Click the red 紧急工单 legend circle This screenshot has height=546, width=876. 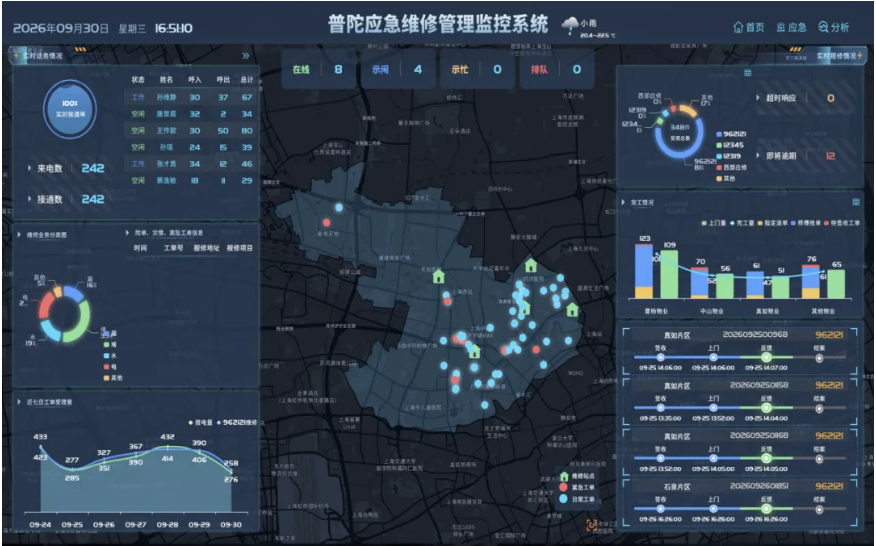(563, 487)
